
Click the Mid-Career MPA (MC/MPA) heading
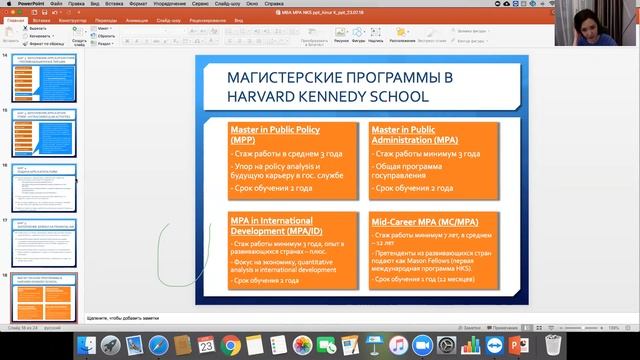425,222
